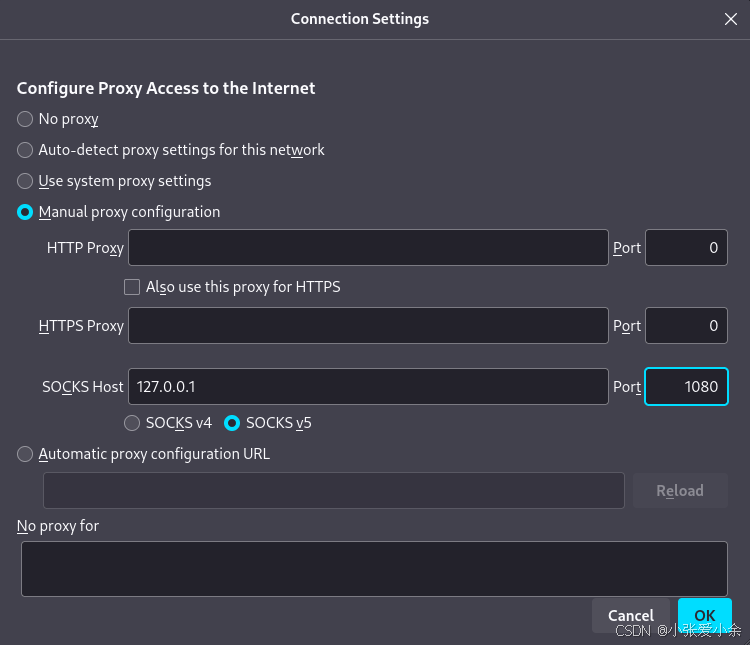Select SOCKS v4 protocol
This screenshot has height=645, width=750.
click(132, 423)
